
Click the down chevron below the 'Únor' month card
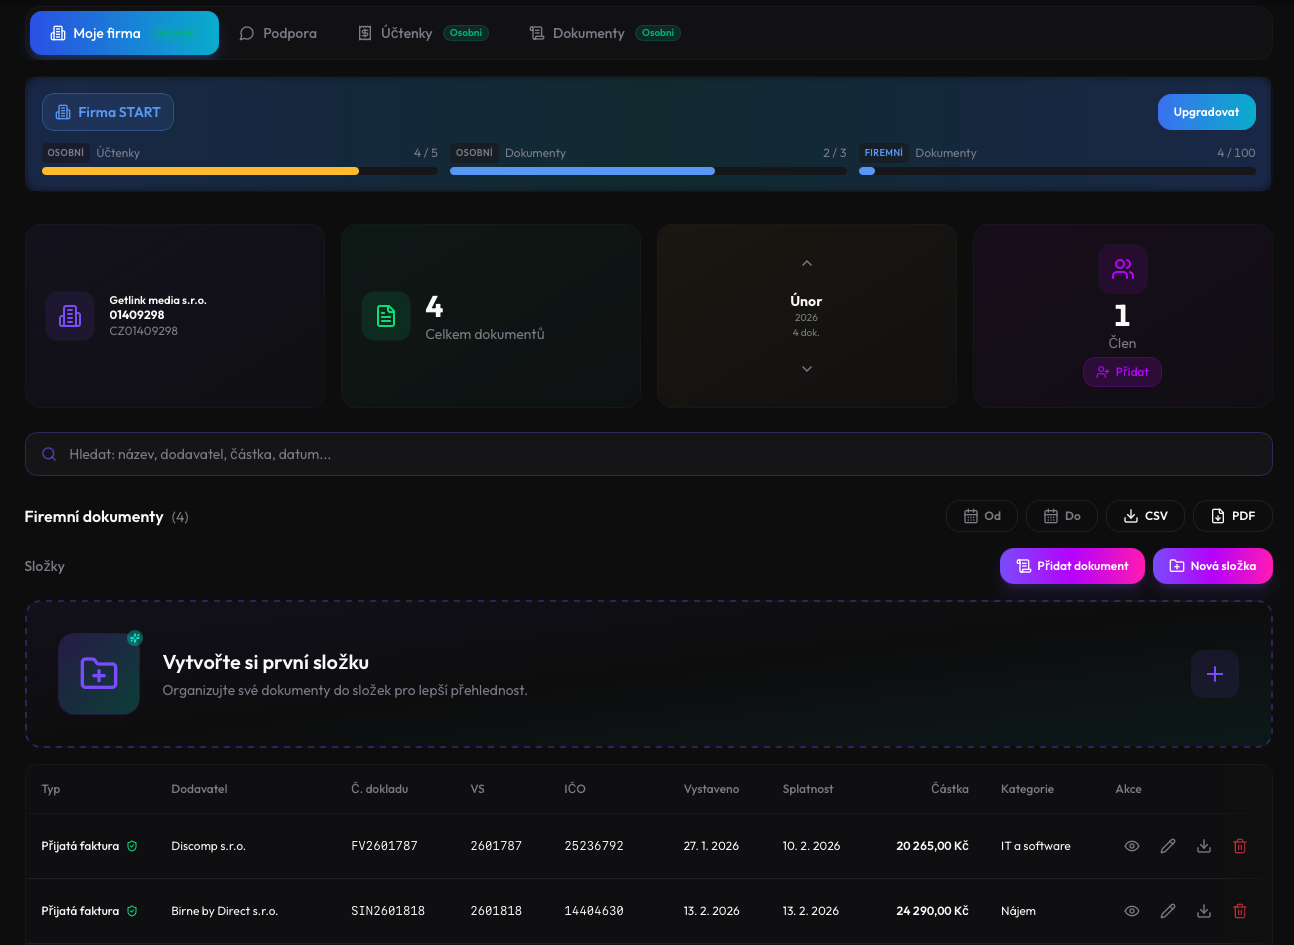806,368
